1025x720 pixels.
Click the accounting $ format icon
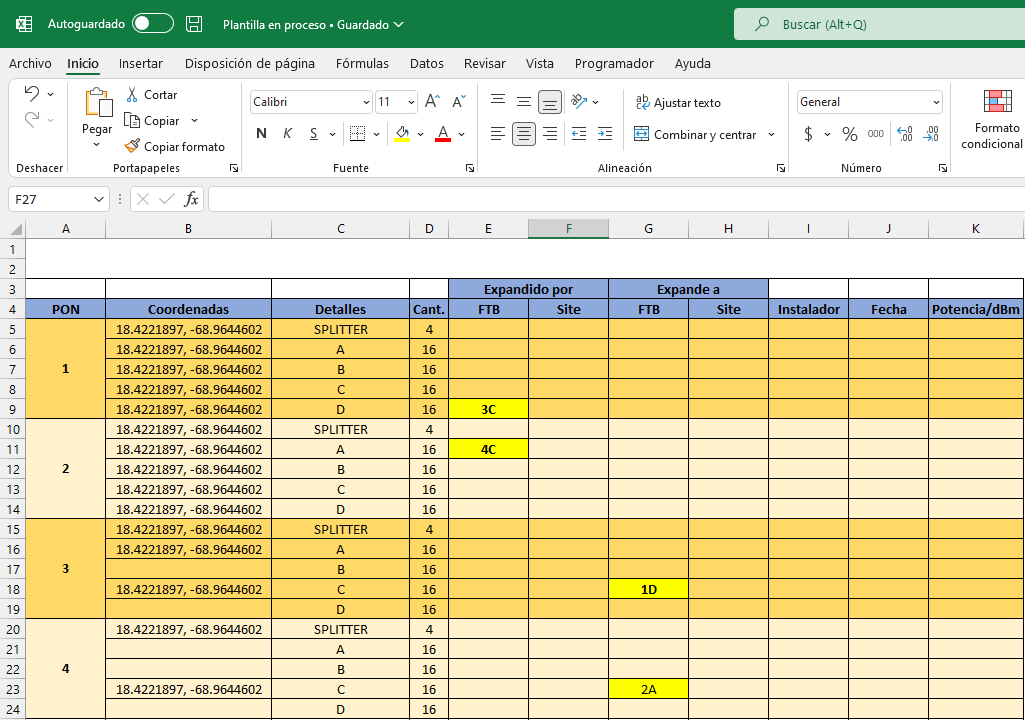pyautogui.click(x=809, y=134)
